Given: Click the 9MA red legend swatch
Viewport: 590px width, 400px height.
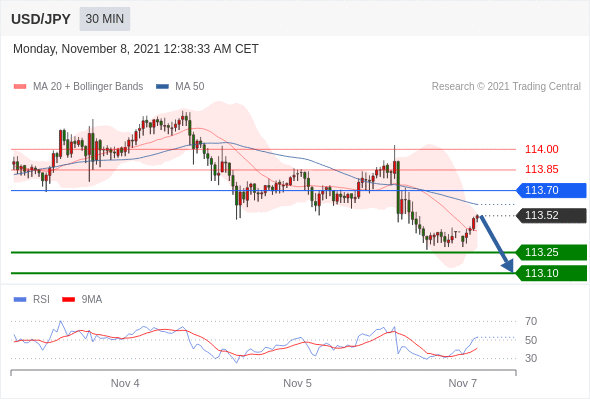Looking at the screenshot, I should pyautogui.click(x=68, y=300).
